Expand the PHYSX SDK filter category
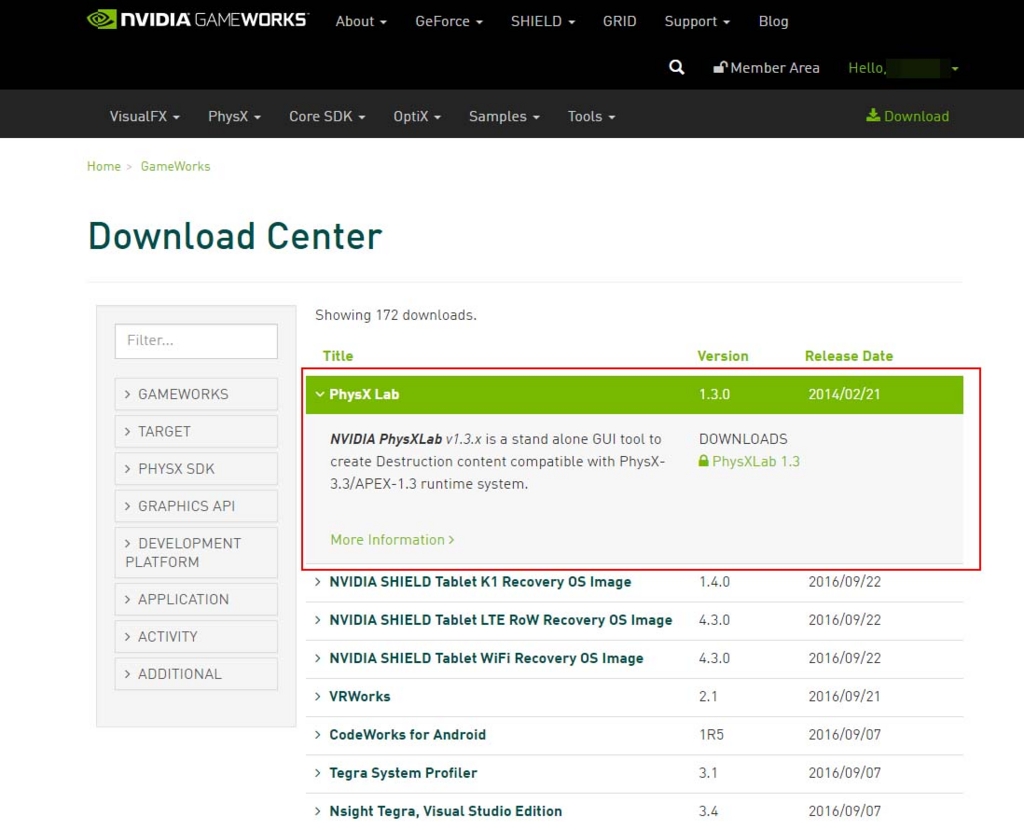Image resolution: width=1024 pixels, height=830 pixels. pyautogui.click(x=196, y=468)
